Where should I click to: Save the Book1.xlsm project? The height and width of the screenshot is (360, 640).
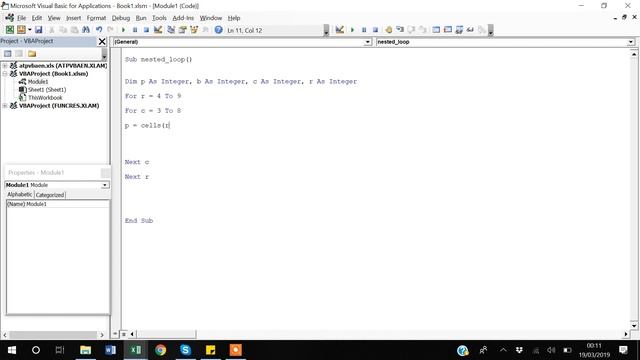[38, 30]
